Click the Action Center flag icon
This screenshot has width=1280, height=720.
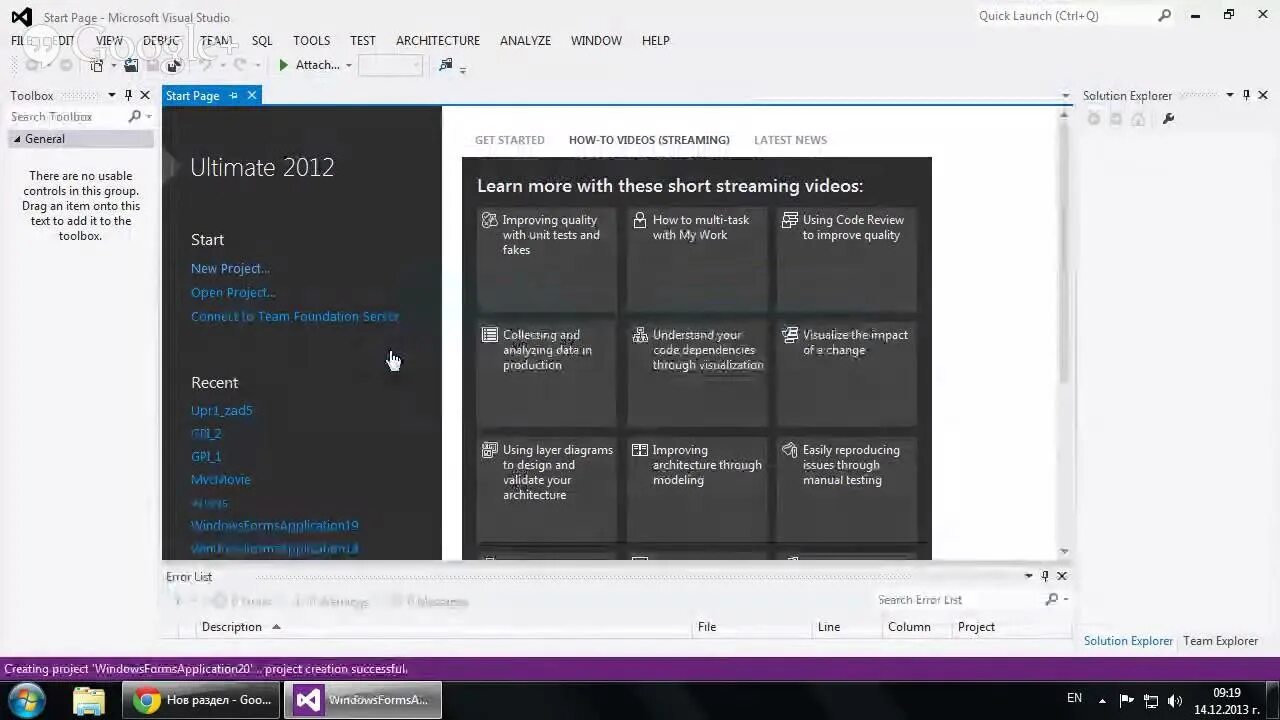(1126, 701)
